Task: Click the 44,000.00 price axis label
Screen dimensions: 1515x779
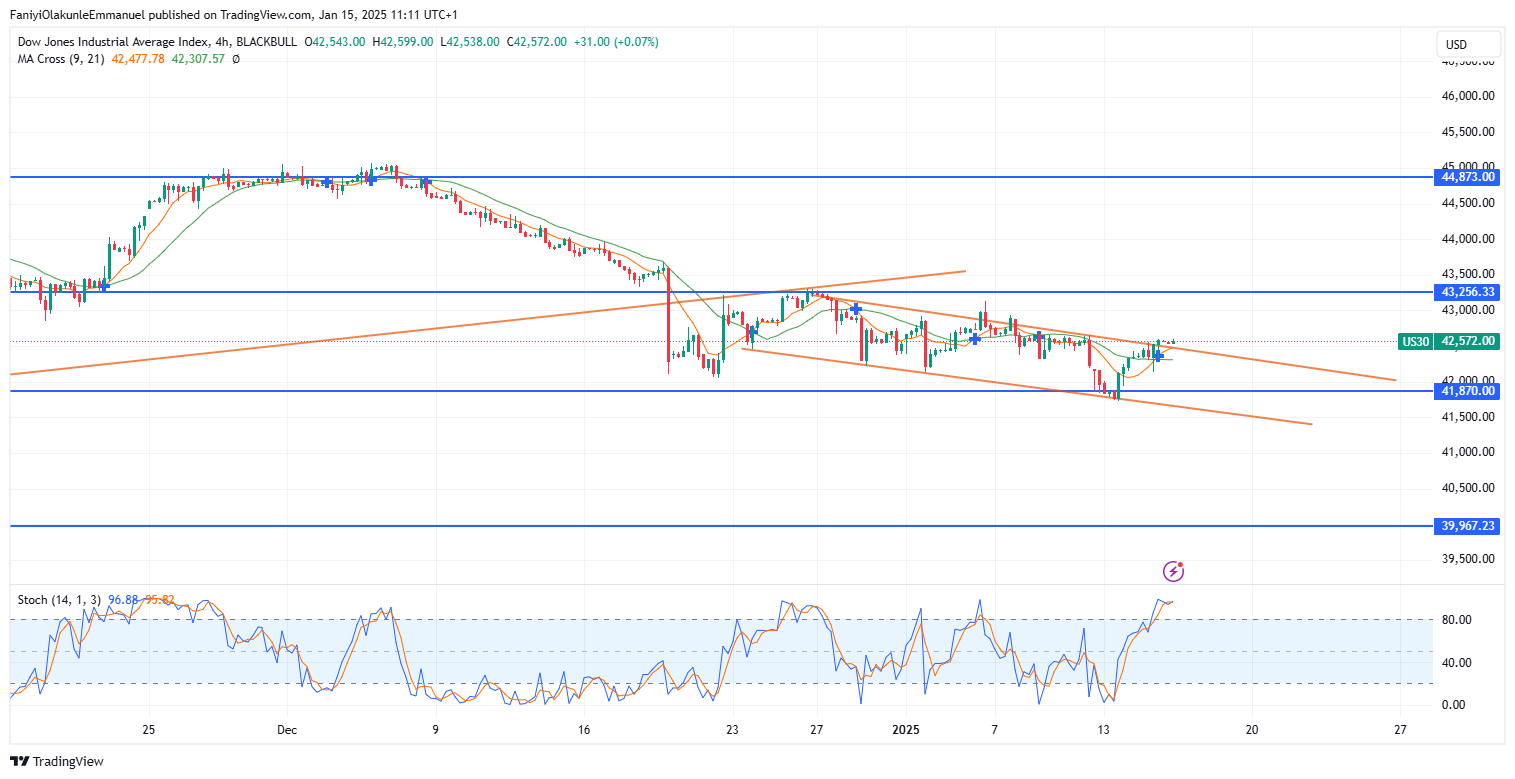Action: (1468, 239)
